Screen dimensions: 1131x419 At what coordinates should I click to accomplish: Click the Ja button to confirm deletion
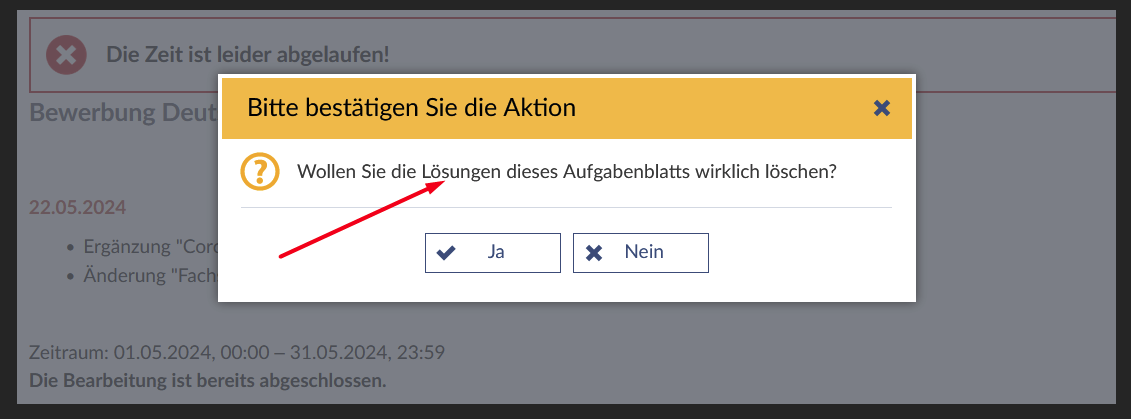point(492,253)
